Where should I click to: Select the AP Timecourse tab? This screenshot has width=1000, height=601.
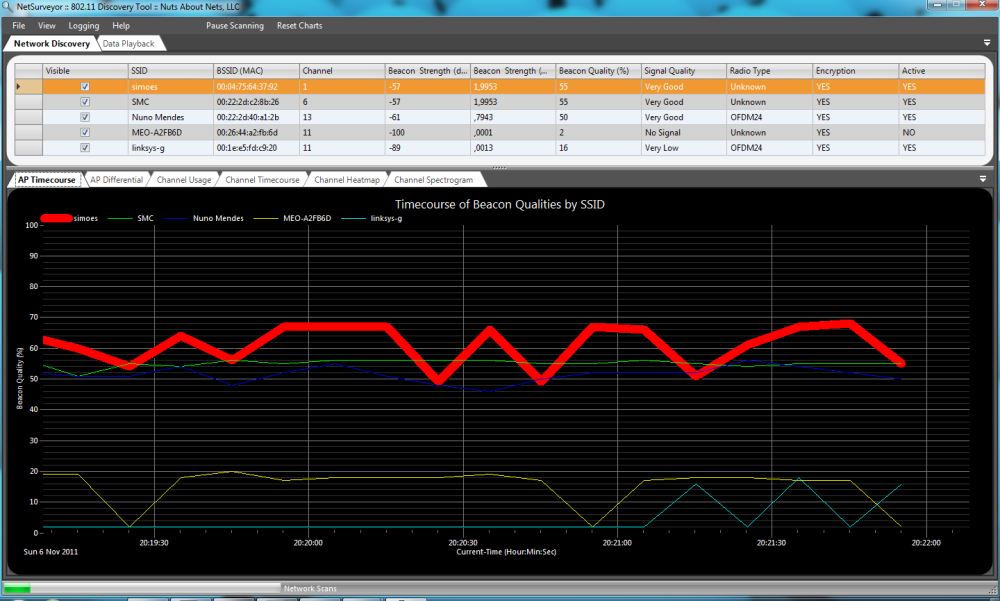(47, 180)
